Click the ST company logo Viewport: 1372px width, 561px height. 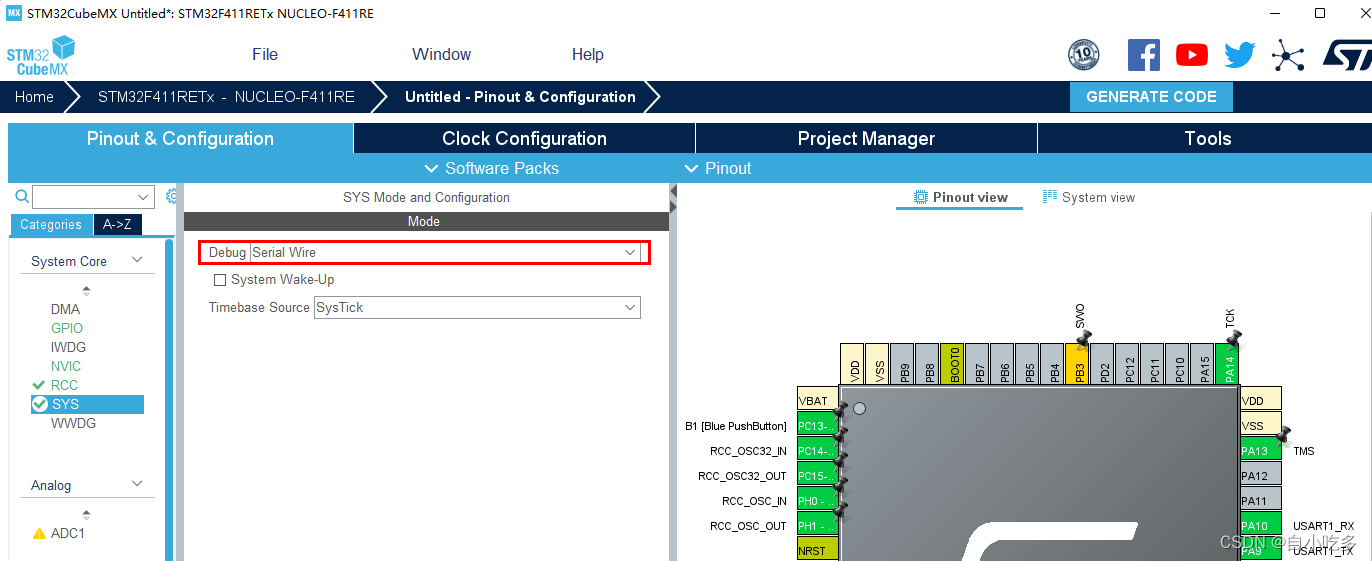click(1347, 55)
